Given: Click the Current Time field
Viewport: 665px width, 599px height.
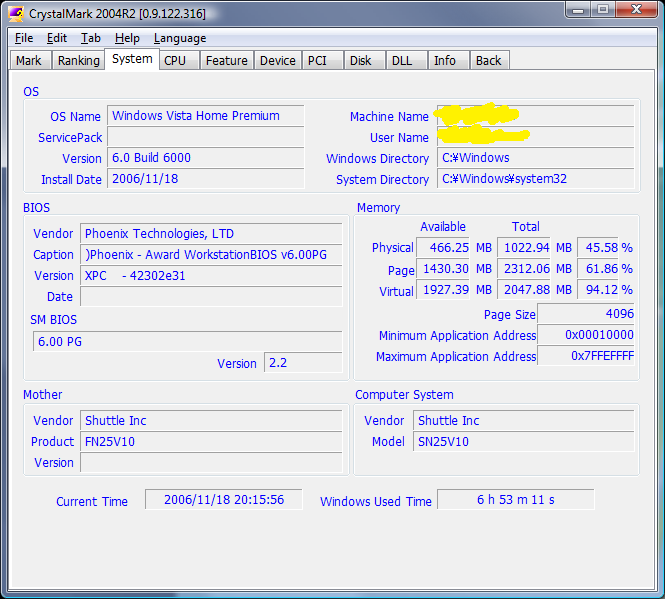Looking at the screenshot, I should click(224, 499).
